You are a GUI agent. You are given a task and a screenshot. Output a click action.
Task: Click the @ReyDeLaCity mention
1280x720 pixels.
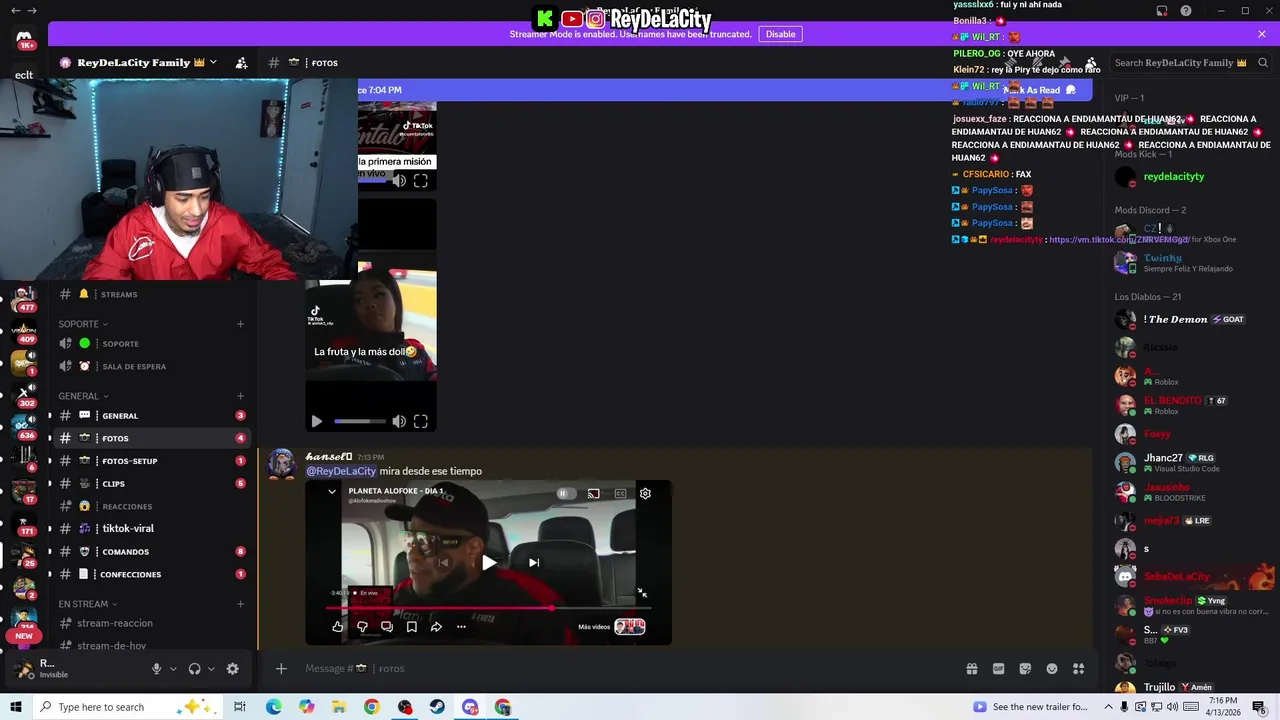[x=341, y=471]
